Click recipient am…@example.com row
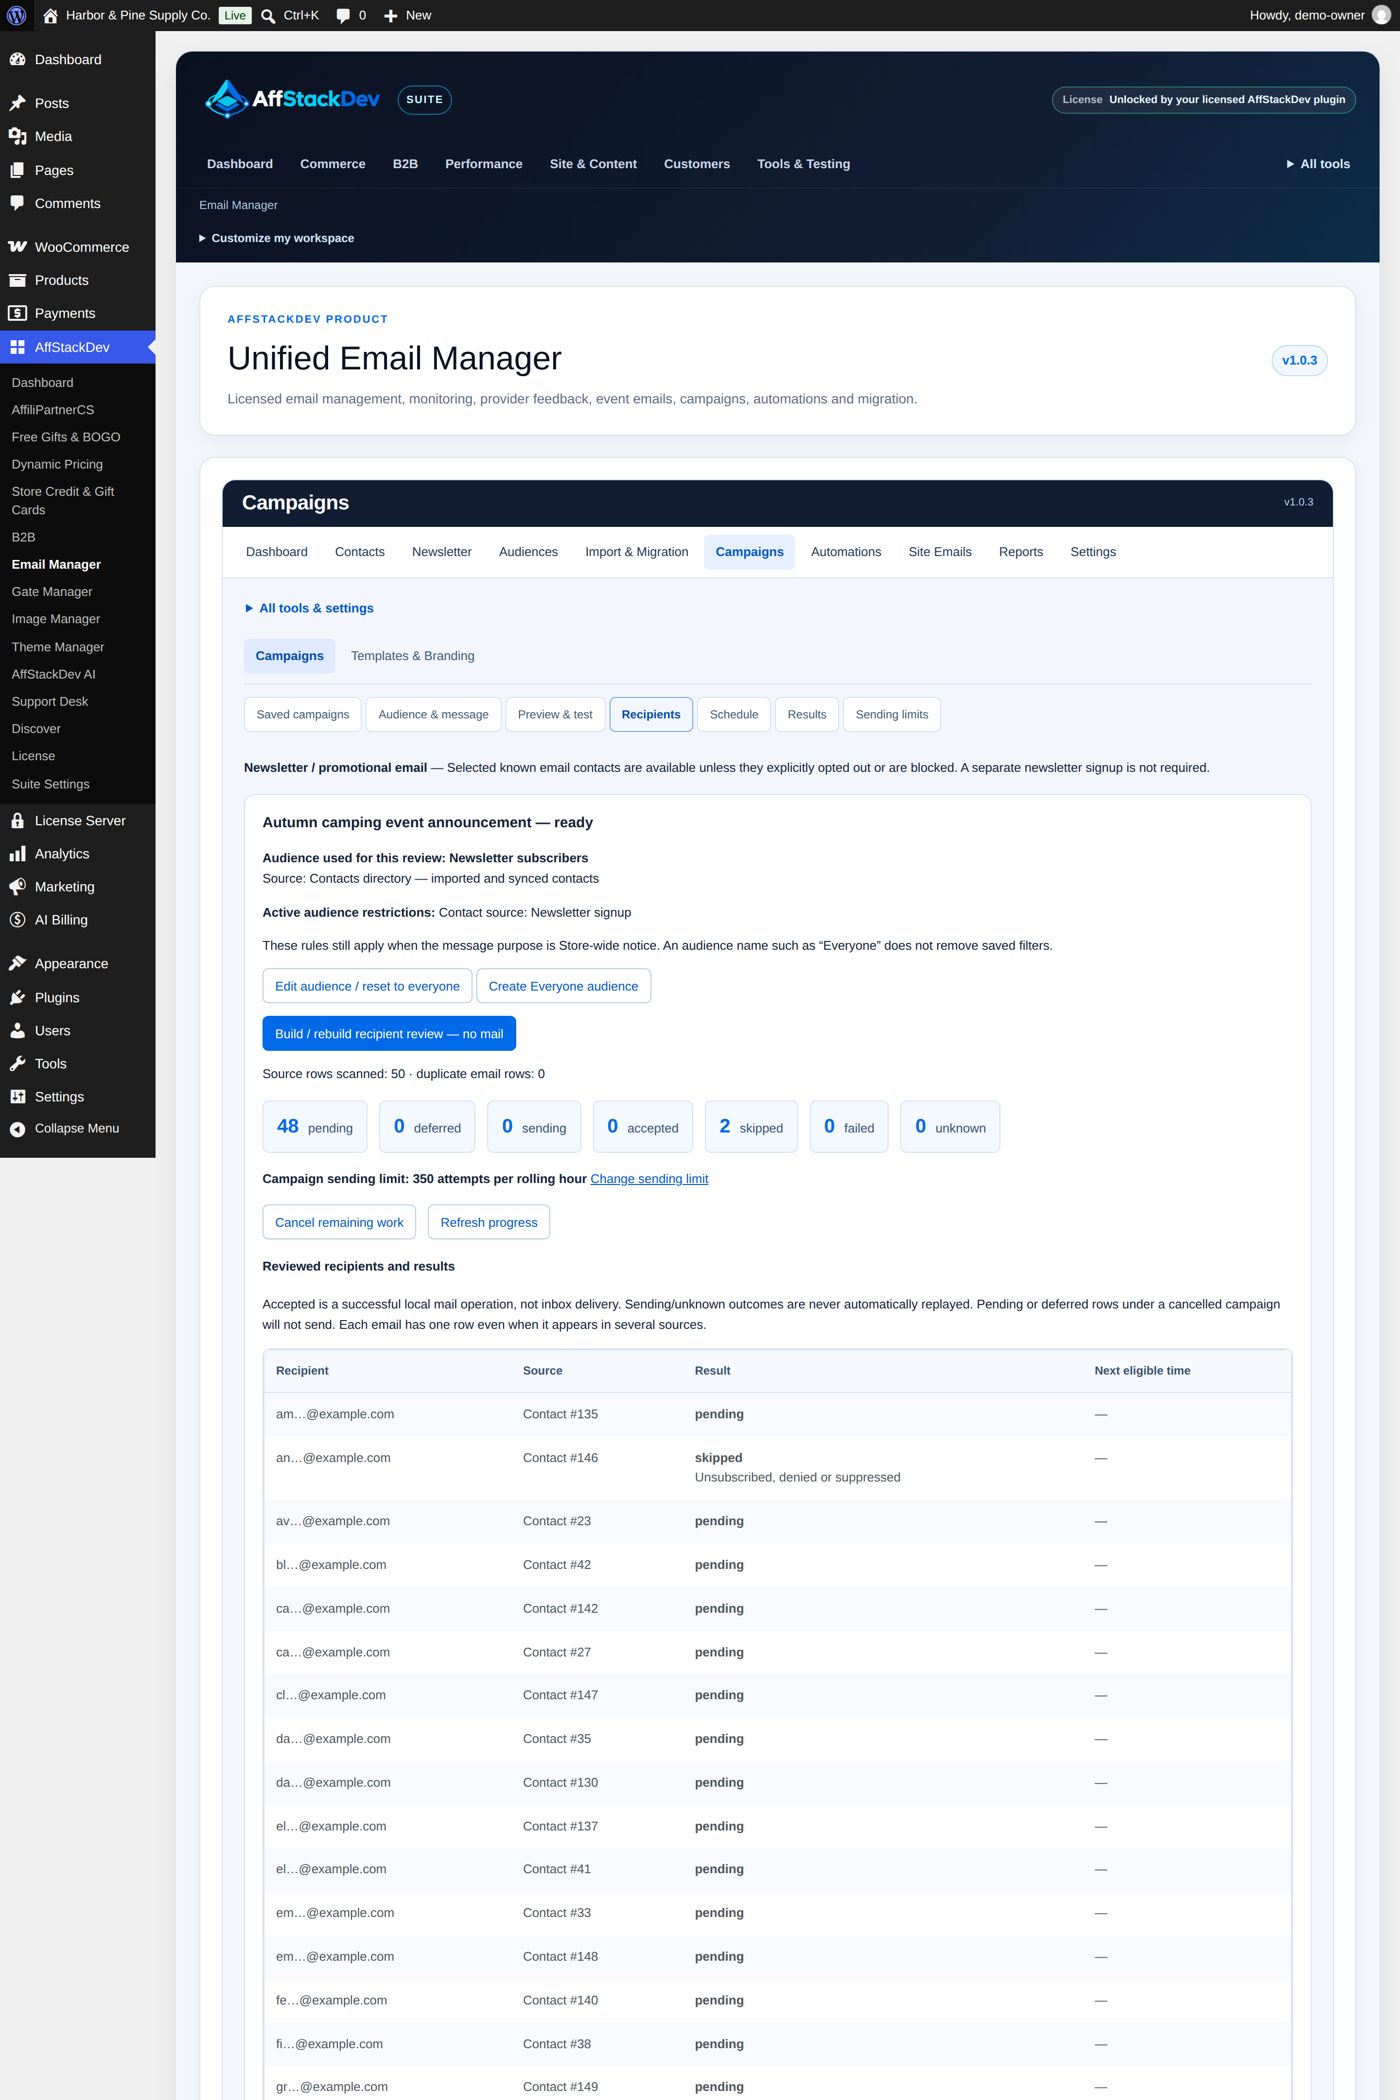 click(777, 1415)
